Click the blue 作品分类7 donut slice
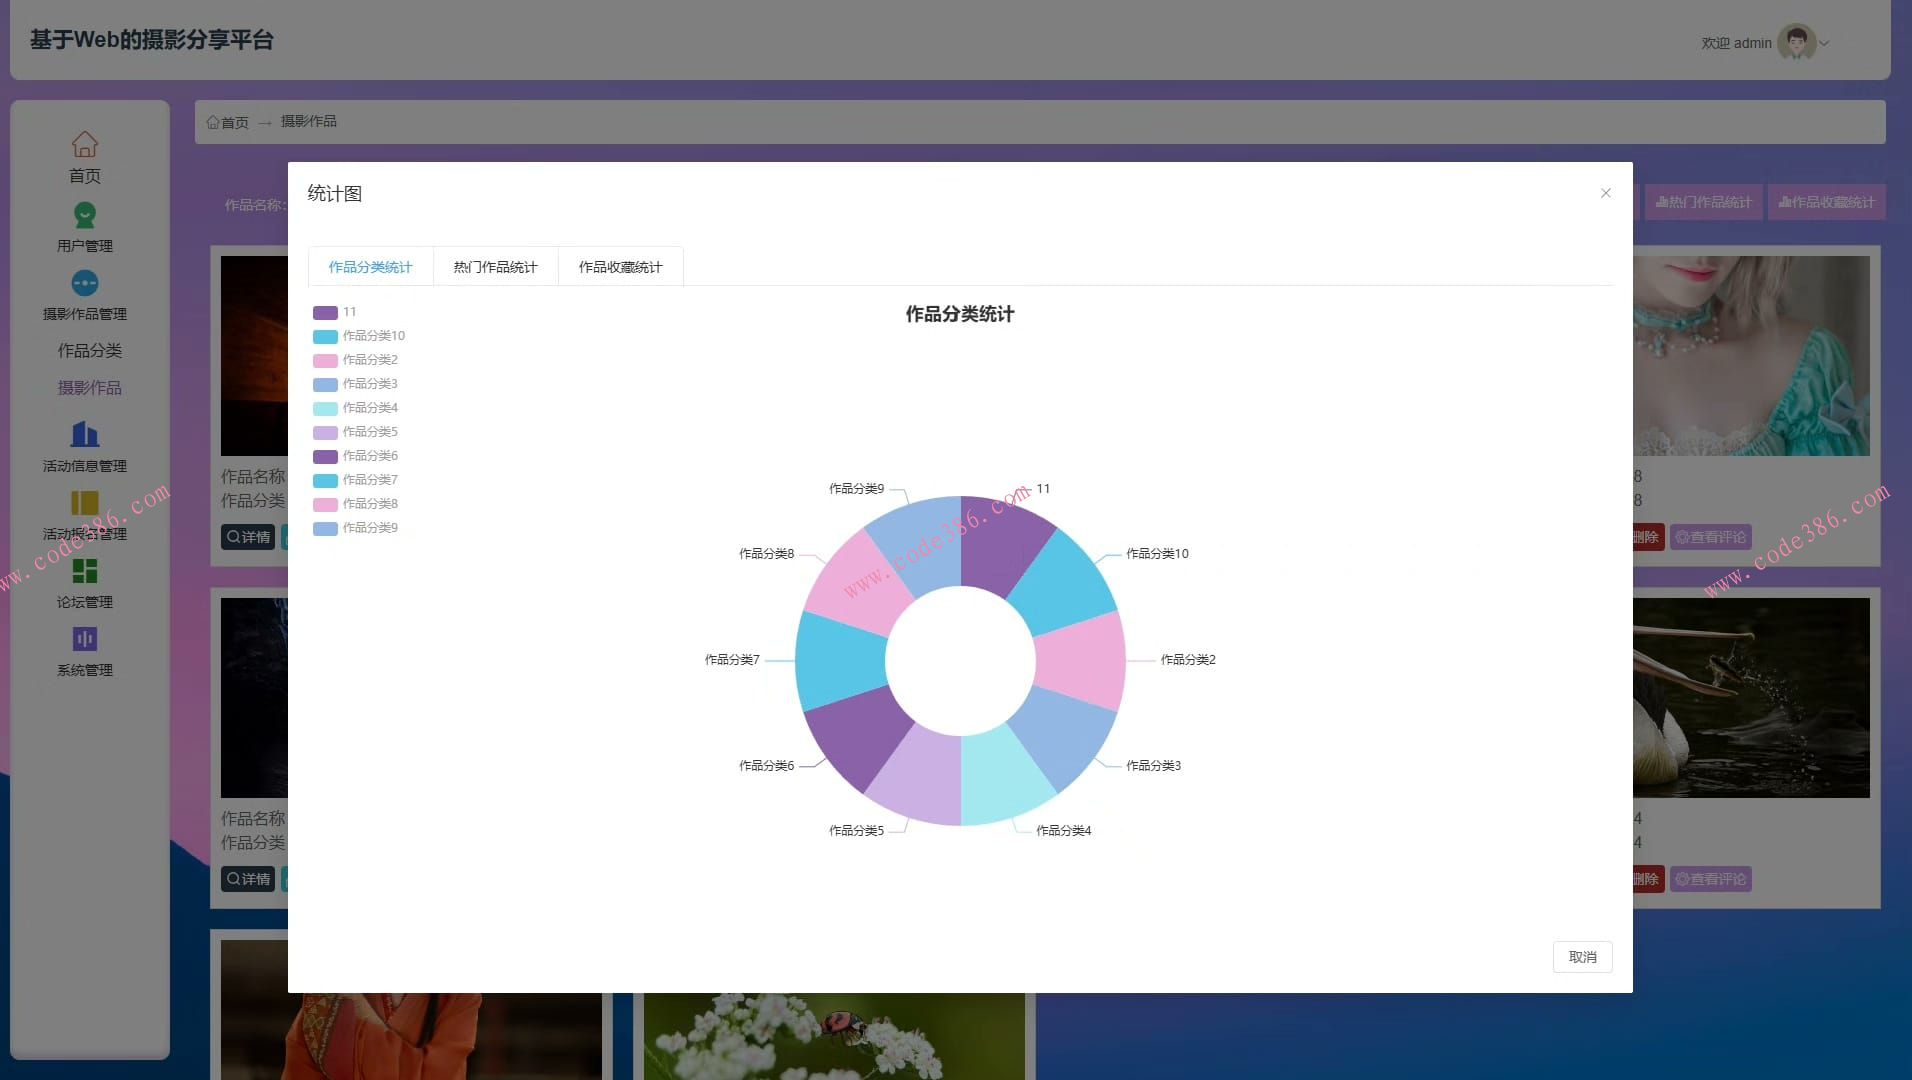The width and height of the screenshot is (1912, 1080). (839, 661)
